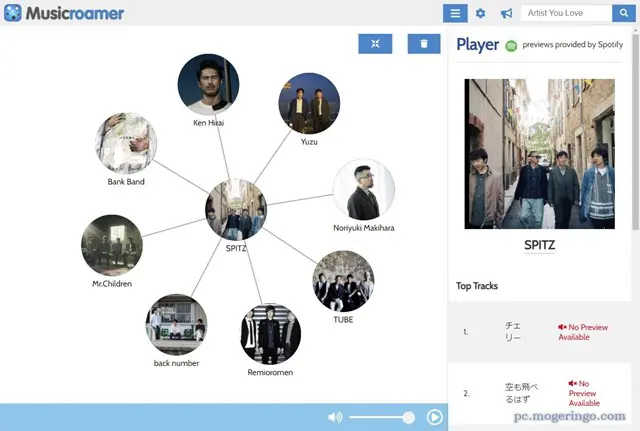
Task: Mute via the speaker volume icon
Action: click(335, 417)
